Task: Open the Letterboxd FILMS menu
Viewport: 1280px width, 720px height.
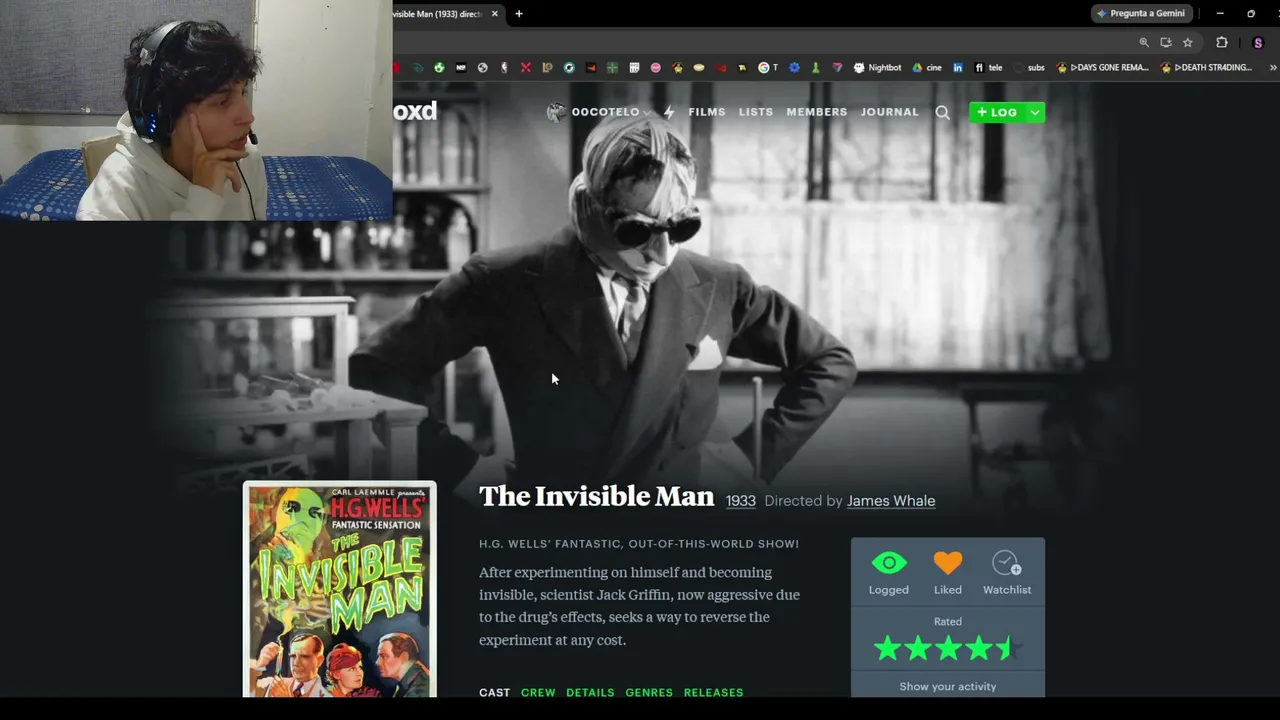Action: click(707, 112)
